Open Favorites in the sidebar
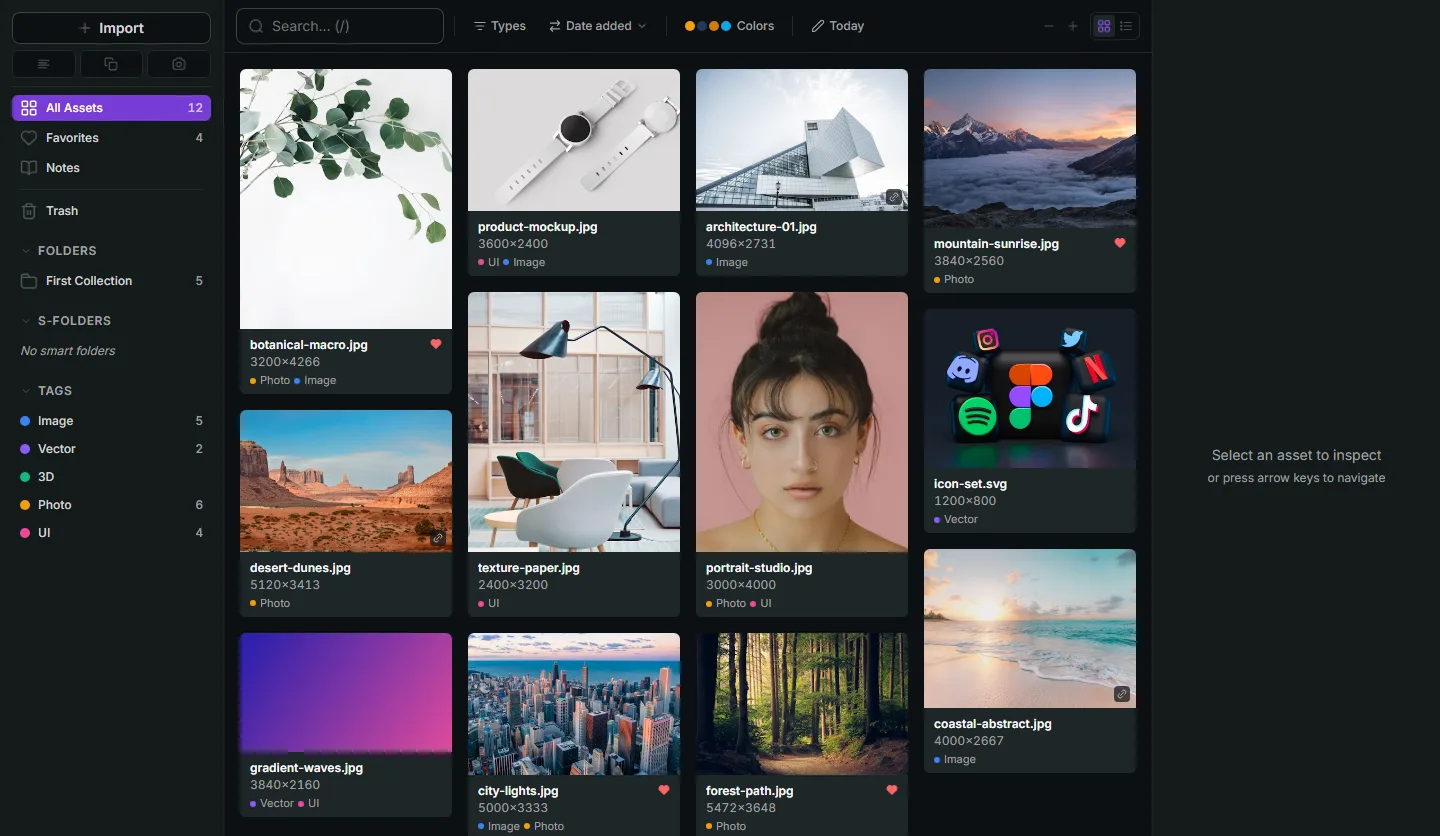Image resolution: width=1440 pixels, height=836 pixels. 111,138
